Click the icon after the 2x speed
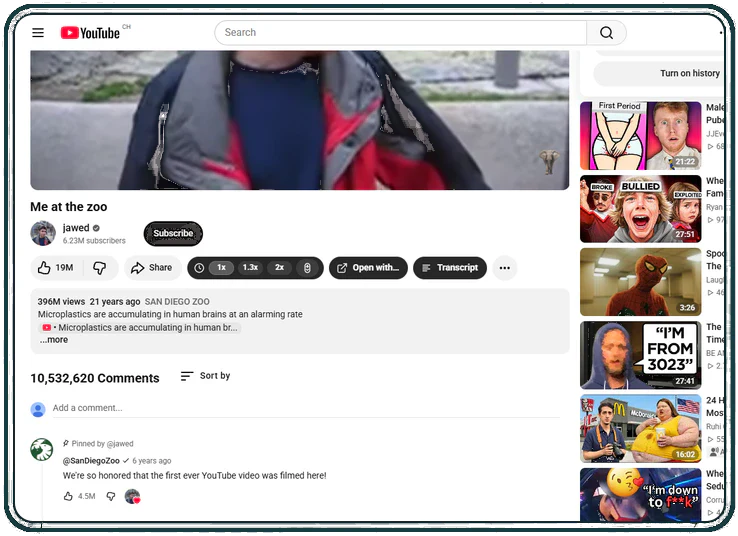This screenshot has height=536, width=738. pos(307,268)
